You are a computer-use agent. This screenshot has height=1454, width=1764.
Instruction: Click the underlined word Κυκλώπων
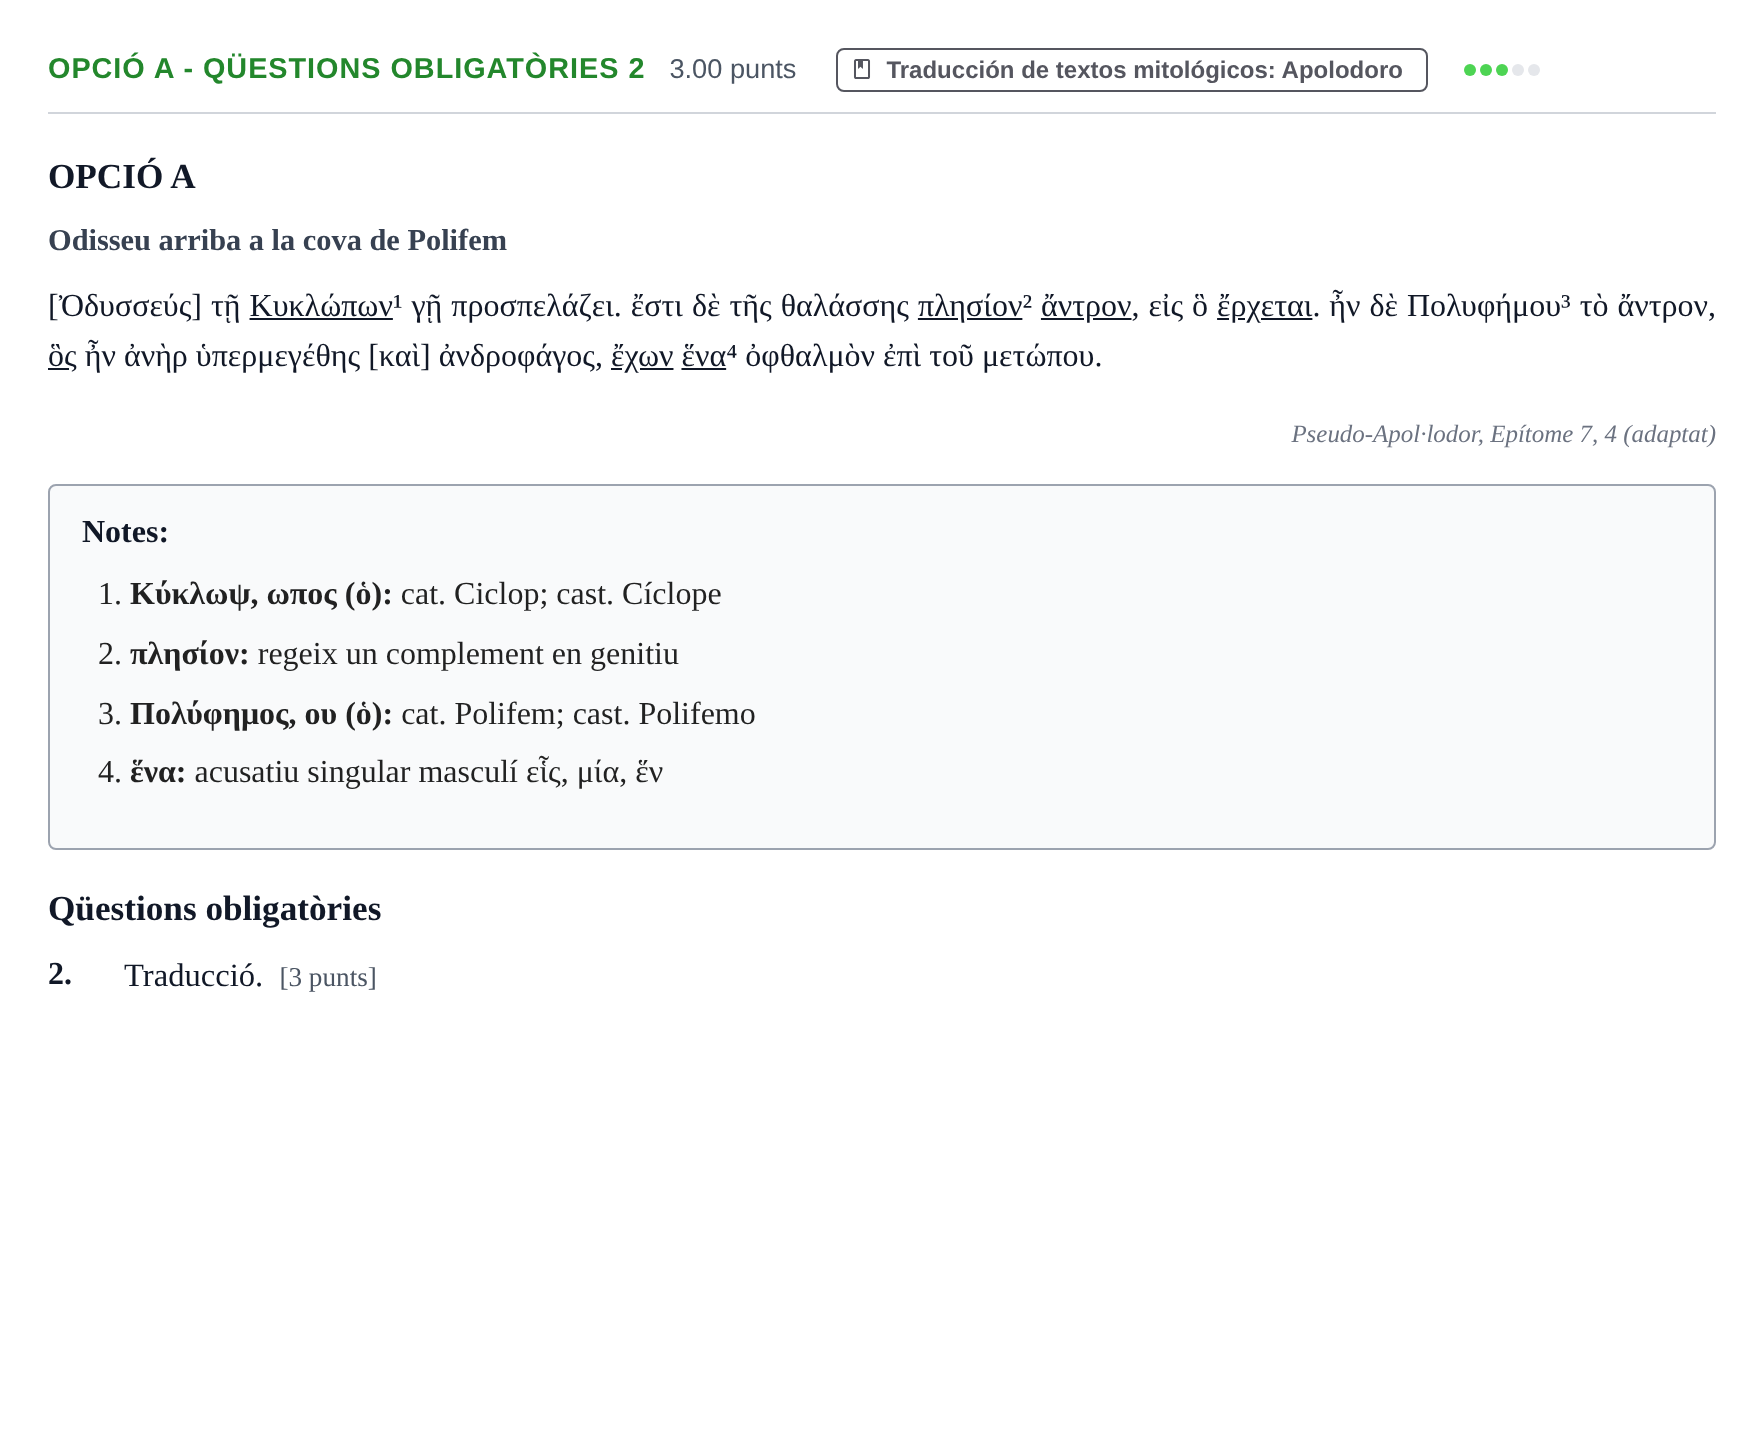tap(321, 306)
